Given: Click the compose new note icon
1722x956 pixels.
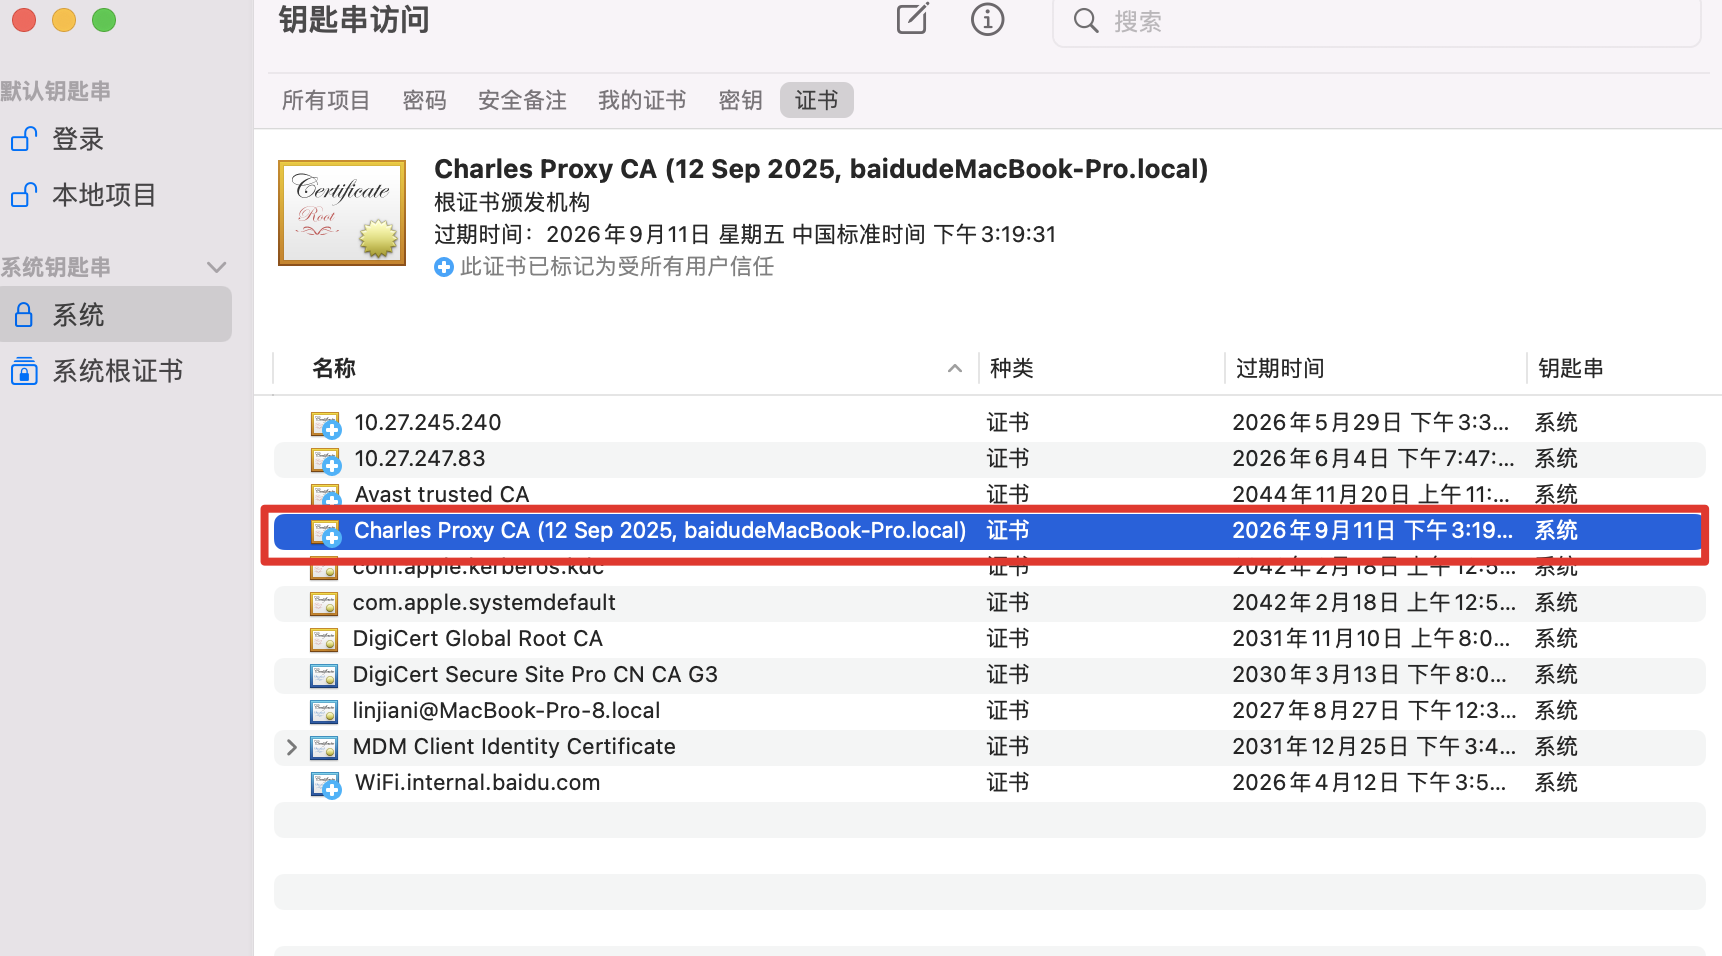Looking at the screenshot, I should tap(912, 19).
